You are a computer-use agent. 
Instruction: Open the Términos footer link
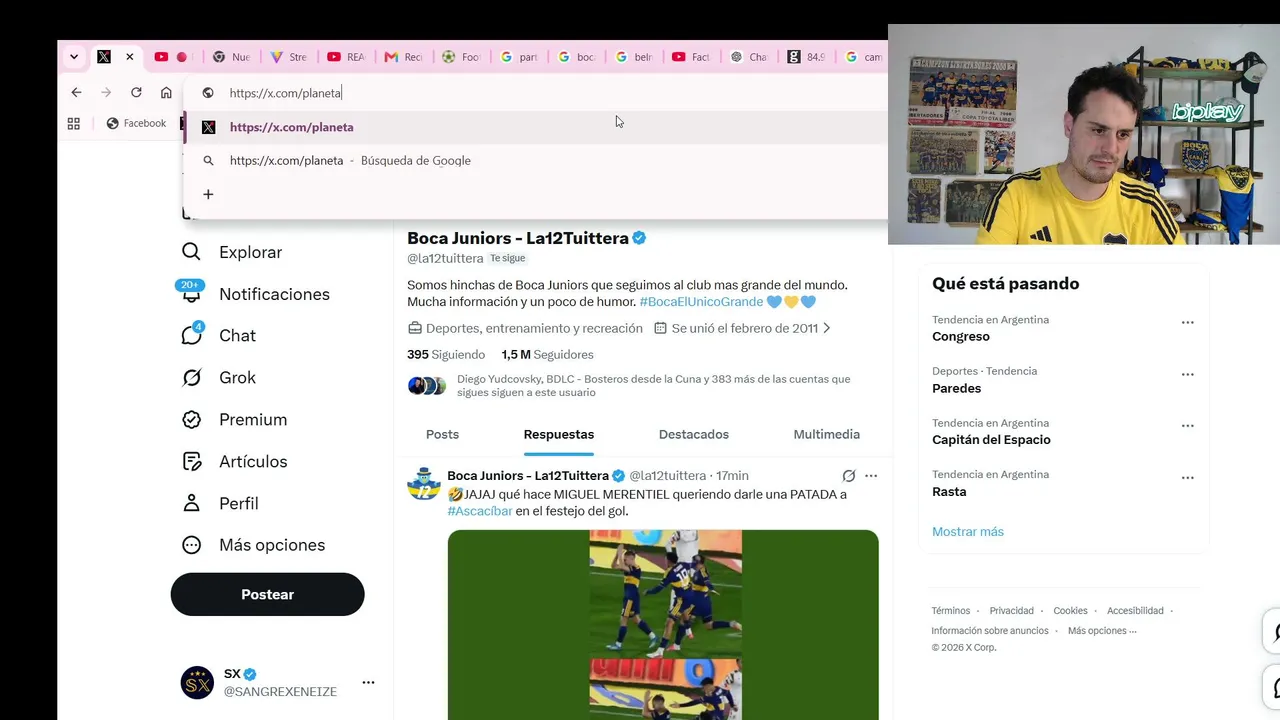tap(951, 611)
